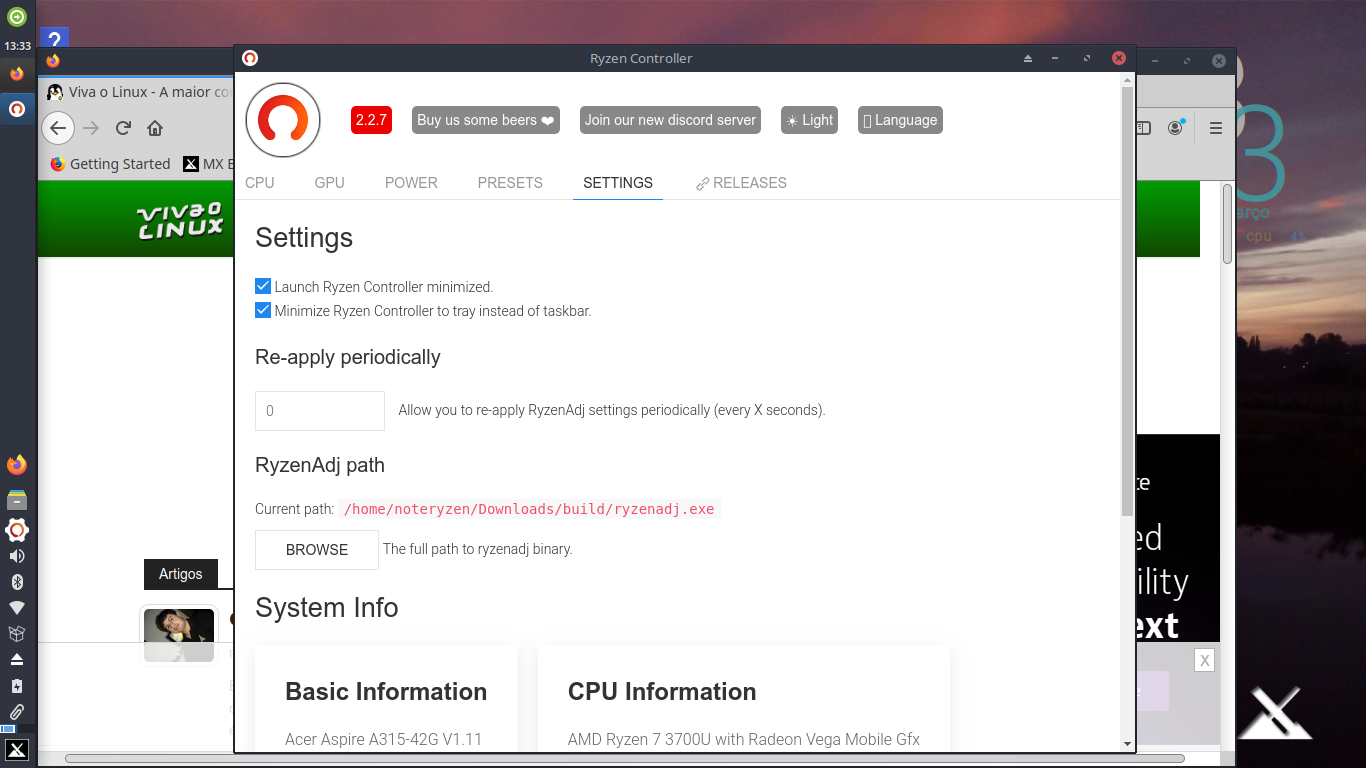Screen dimensions: 1366x768
Task: Click the Firefox sidebar toggle icon
Action: 1144,128
